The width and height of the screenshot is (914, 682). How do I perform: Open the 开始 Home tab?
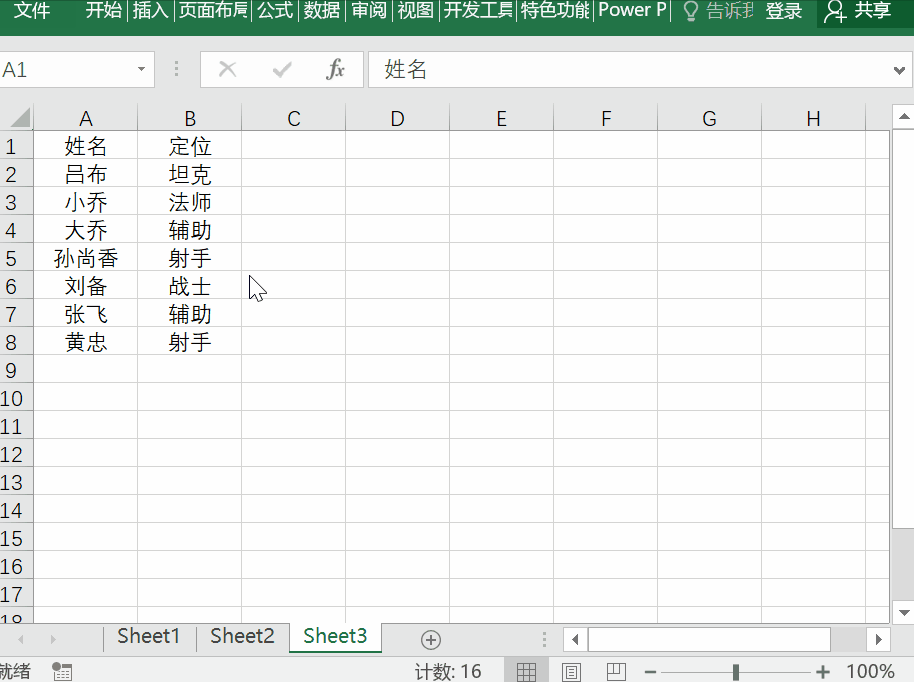click(x=103, y=10)
